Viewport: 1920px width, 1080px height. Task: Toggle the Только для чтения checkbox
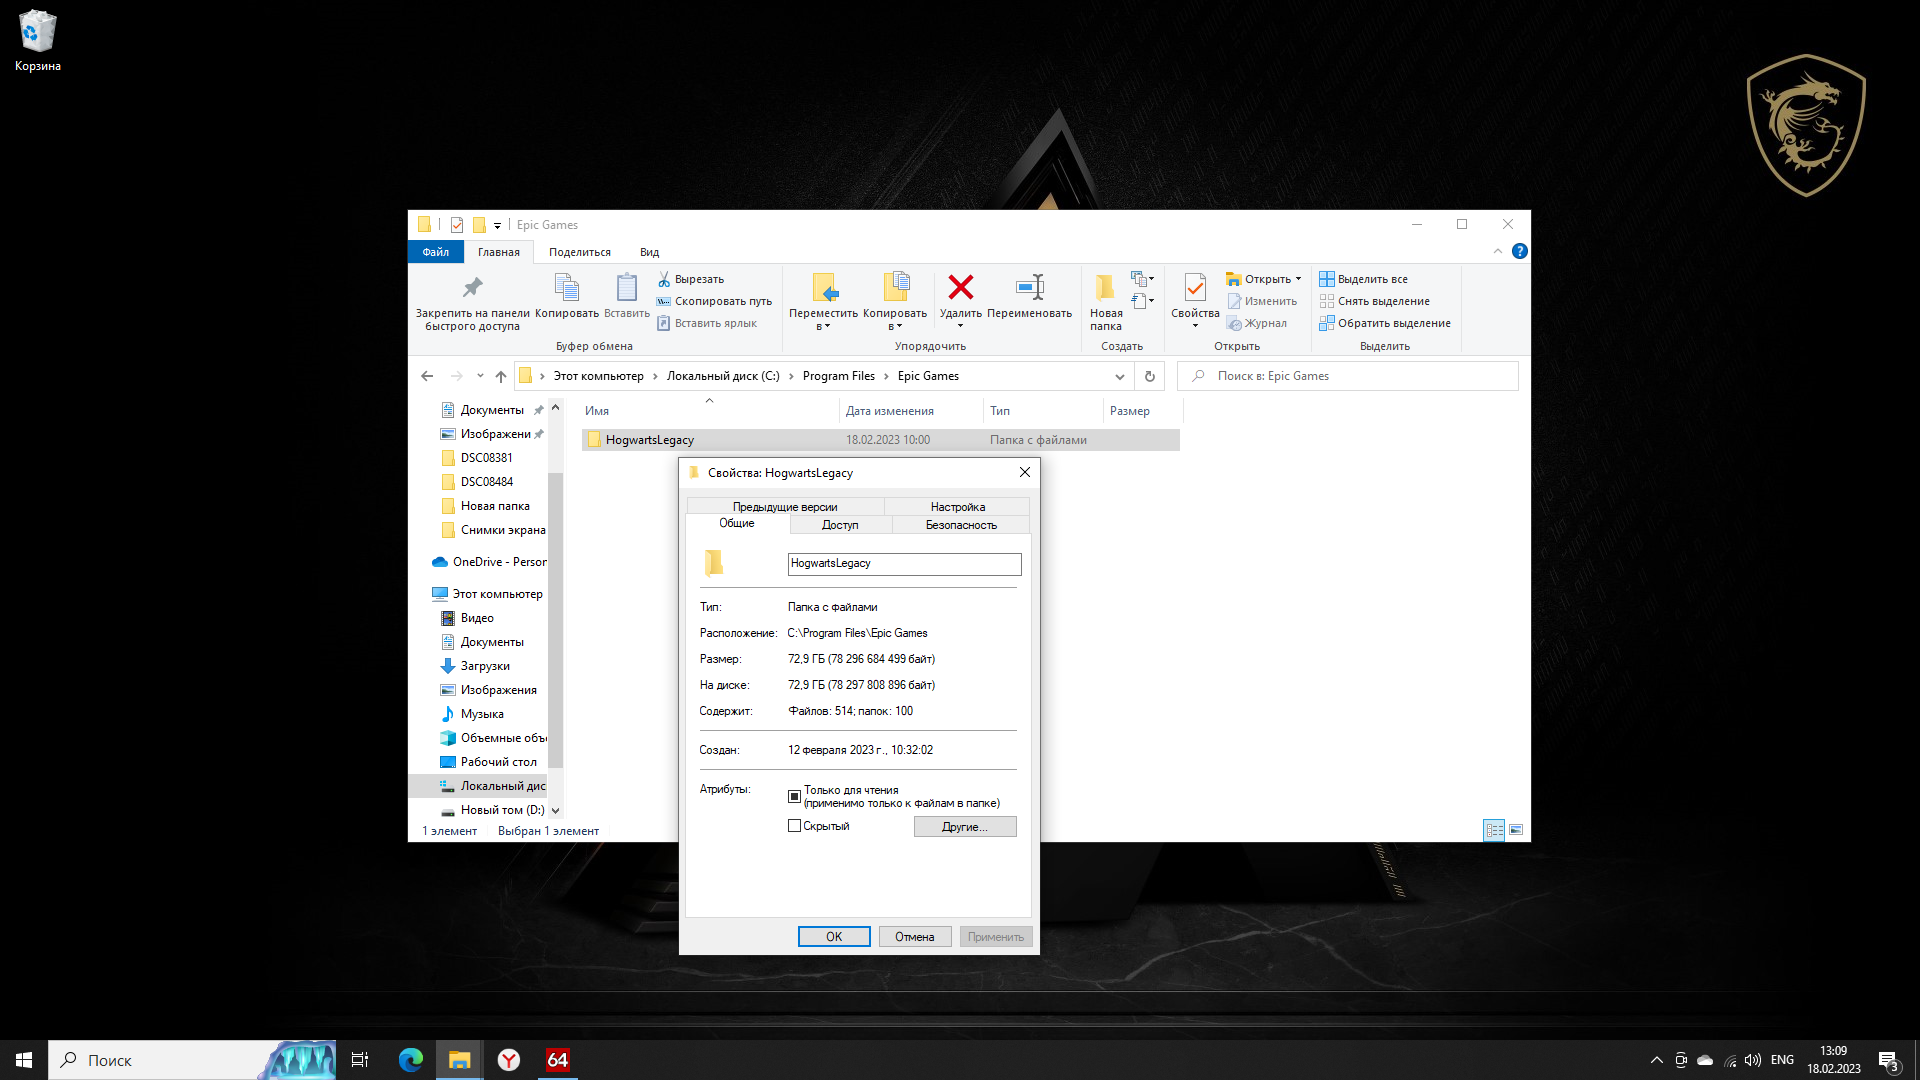point(794,796)
